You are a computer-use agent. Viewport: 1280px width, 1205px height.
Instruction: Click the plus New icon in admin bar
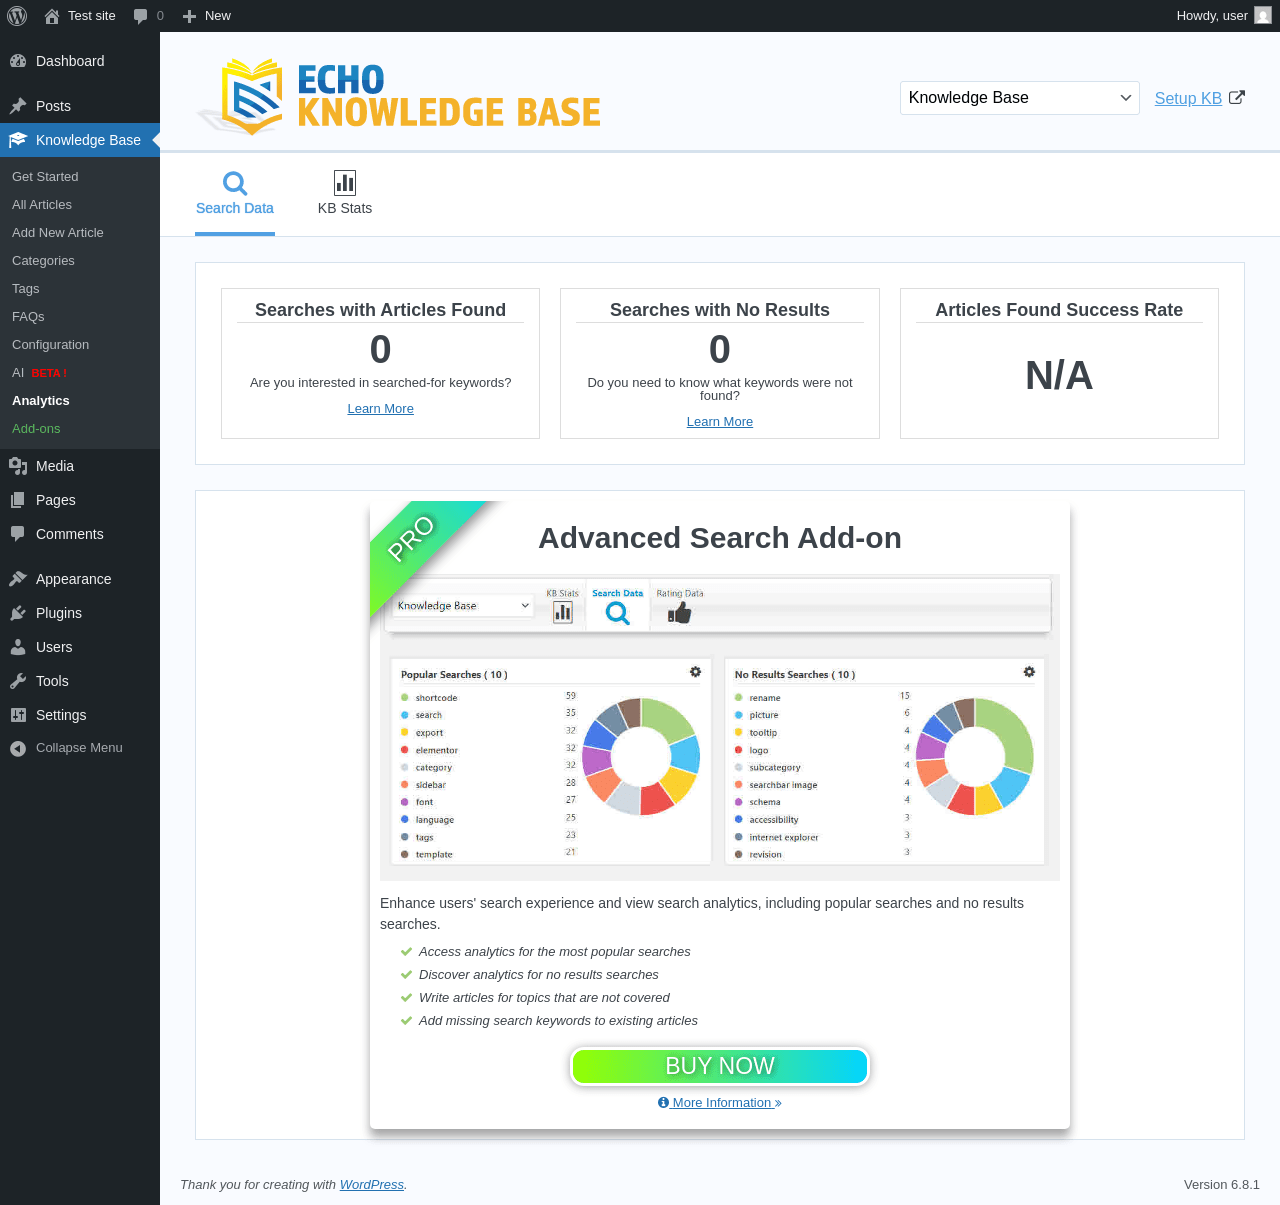pyautogui.click(x=189, y=16)
